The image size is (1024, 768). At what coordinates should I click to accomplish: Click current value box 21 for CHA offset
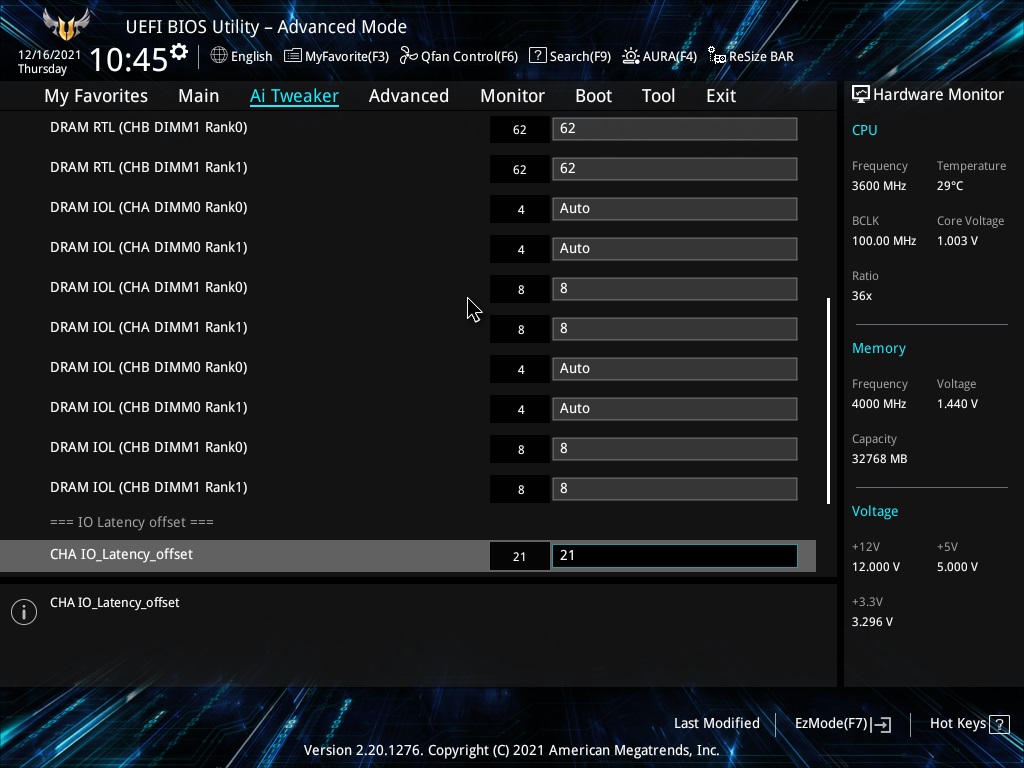coord(520,556)
